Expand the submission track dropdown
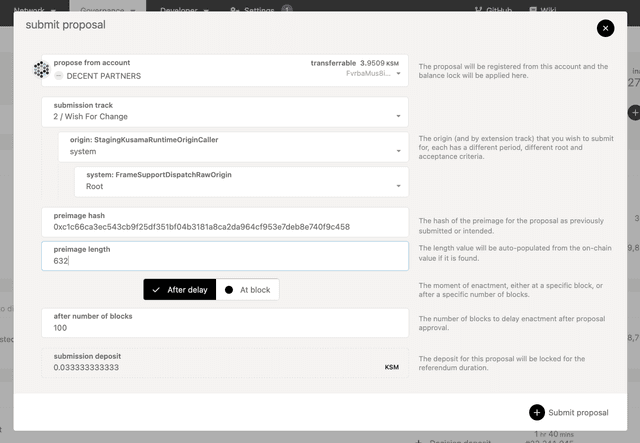640x443 pixels. [x=399, y=116]
